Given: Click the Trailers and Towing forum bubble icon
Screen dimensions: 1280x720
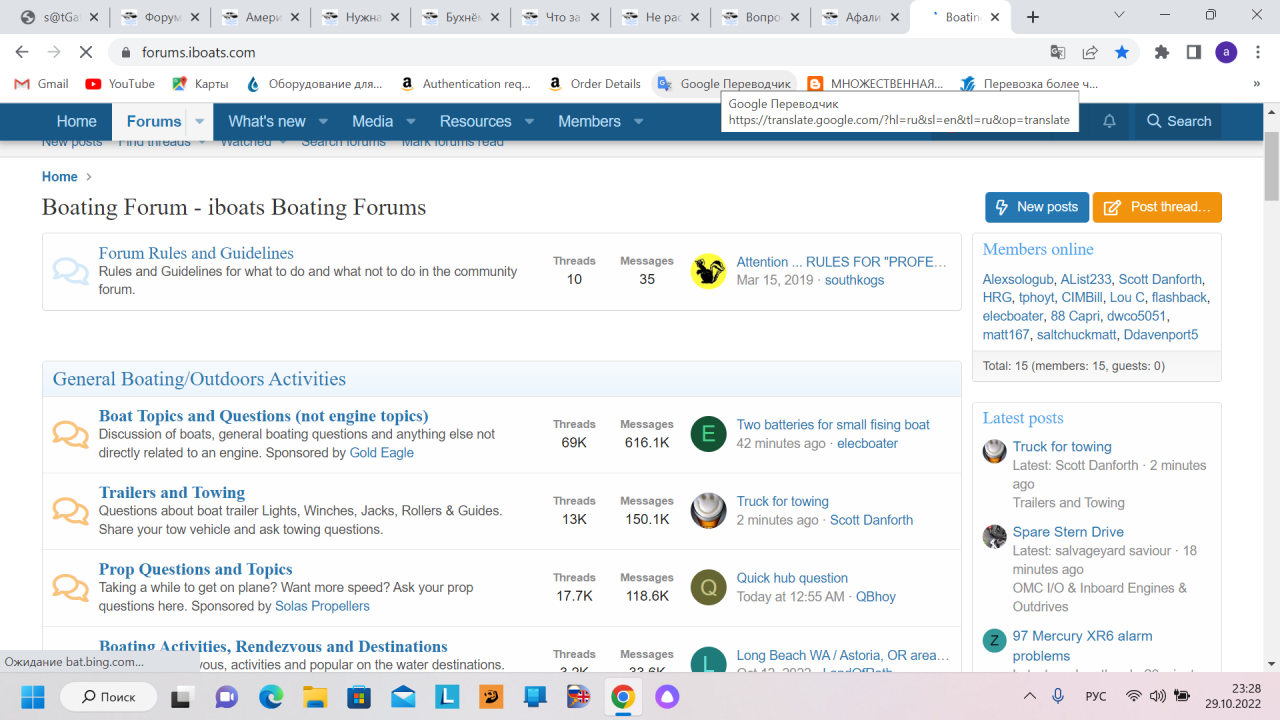Looking at the screenshot, I should pyautogui.click(x=70, y=511).
